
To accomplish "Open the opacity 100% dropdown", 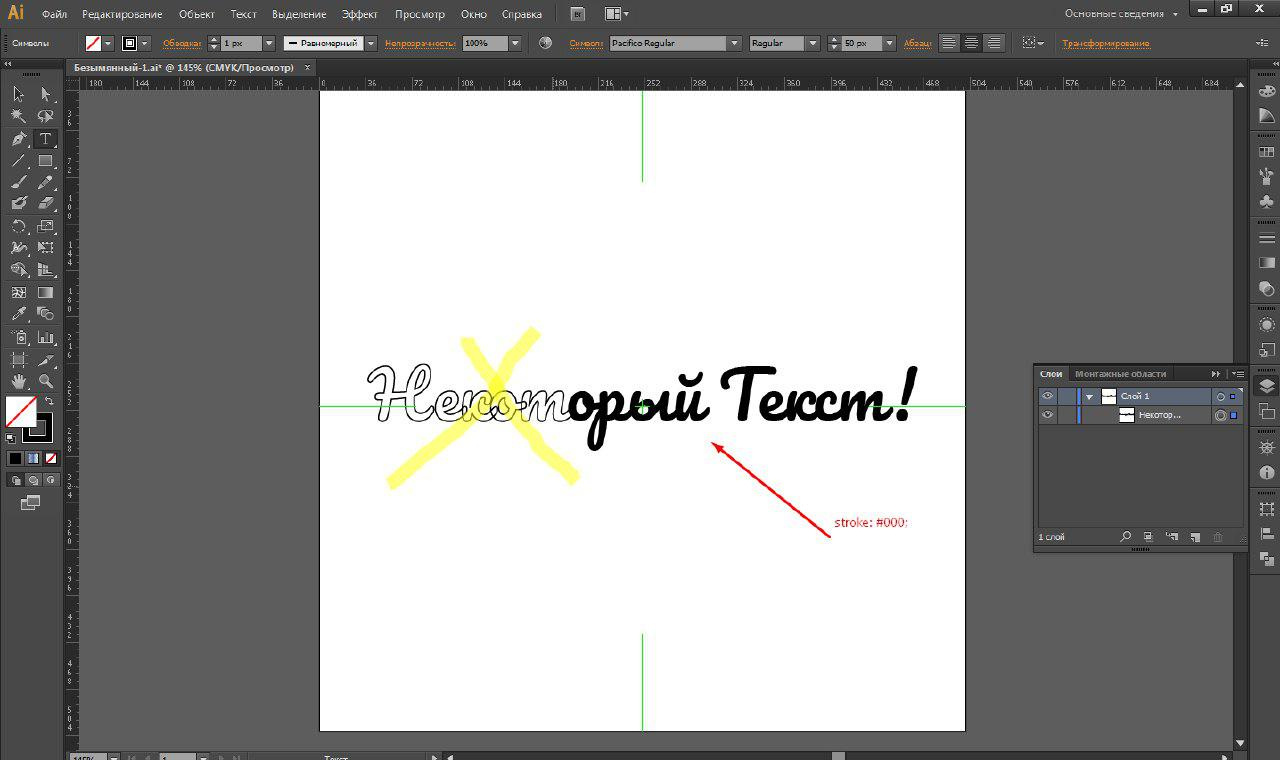I will click(515, 44).
